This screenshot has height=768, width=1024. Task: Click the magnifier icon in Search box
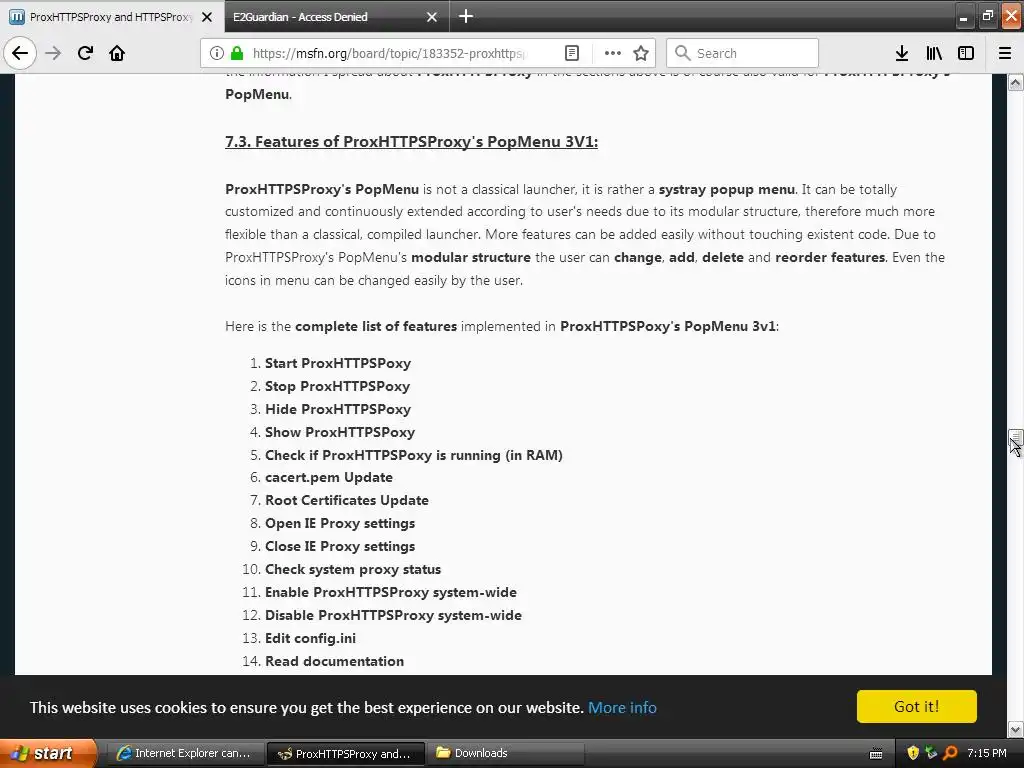tap(682, 53)
